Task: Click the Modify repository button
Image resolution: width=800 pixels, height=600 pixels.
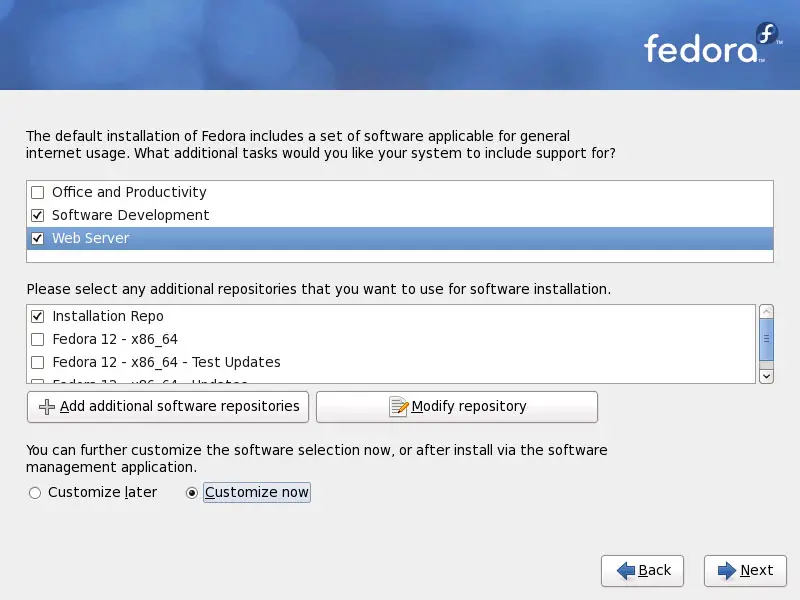Action: point(457,407)
